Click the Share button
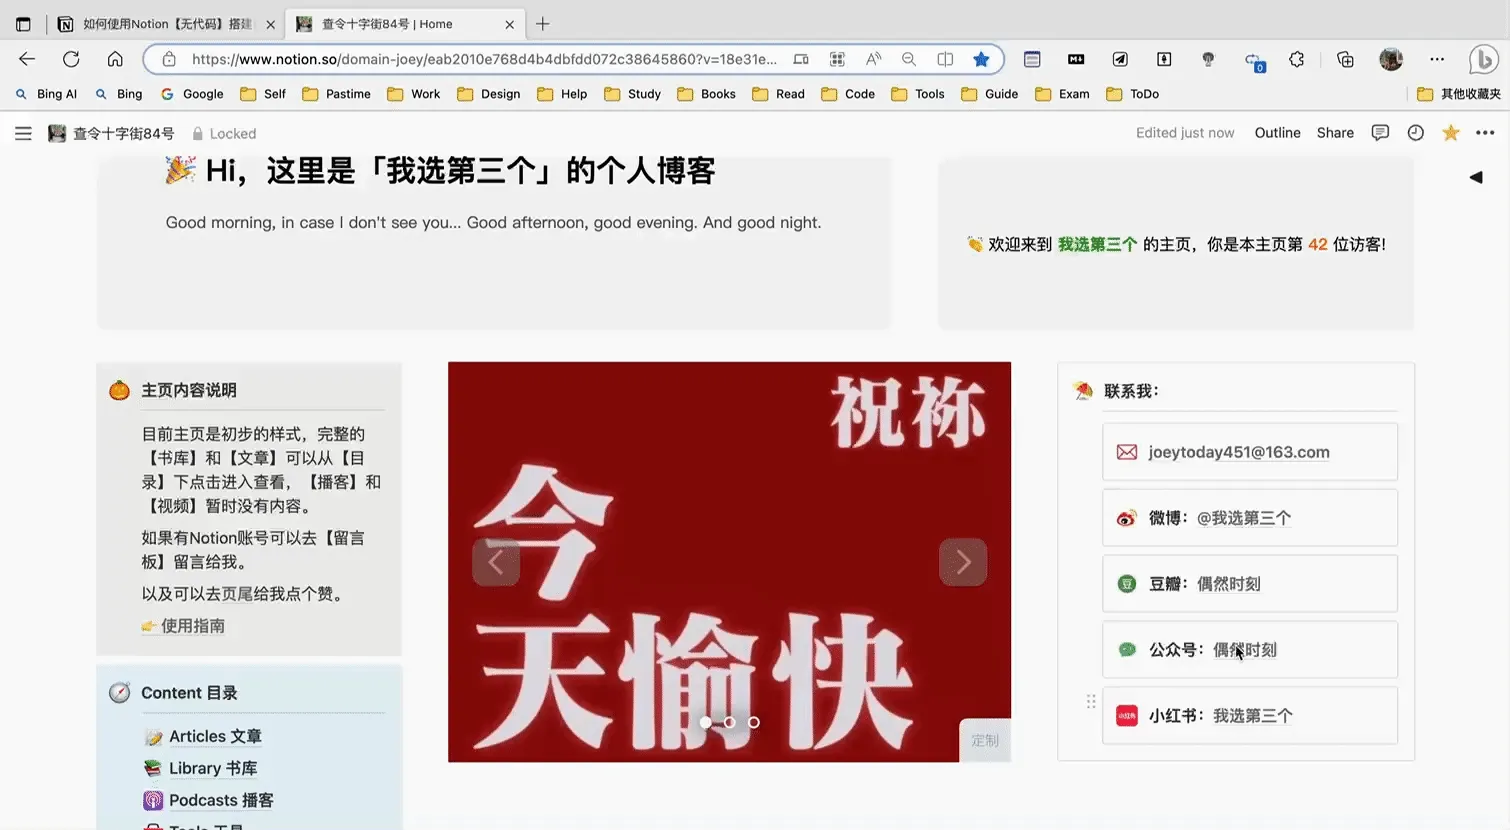 (1335, 133)
